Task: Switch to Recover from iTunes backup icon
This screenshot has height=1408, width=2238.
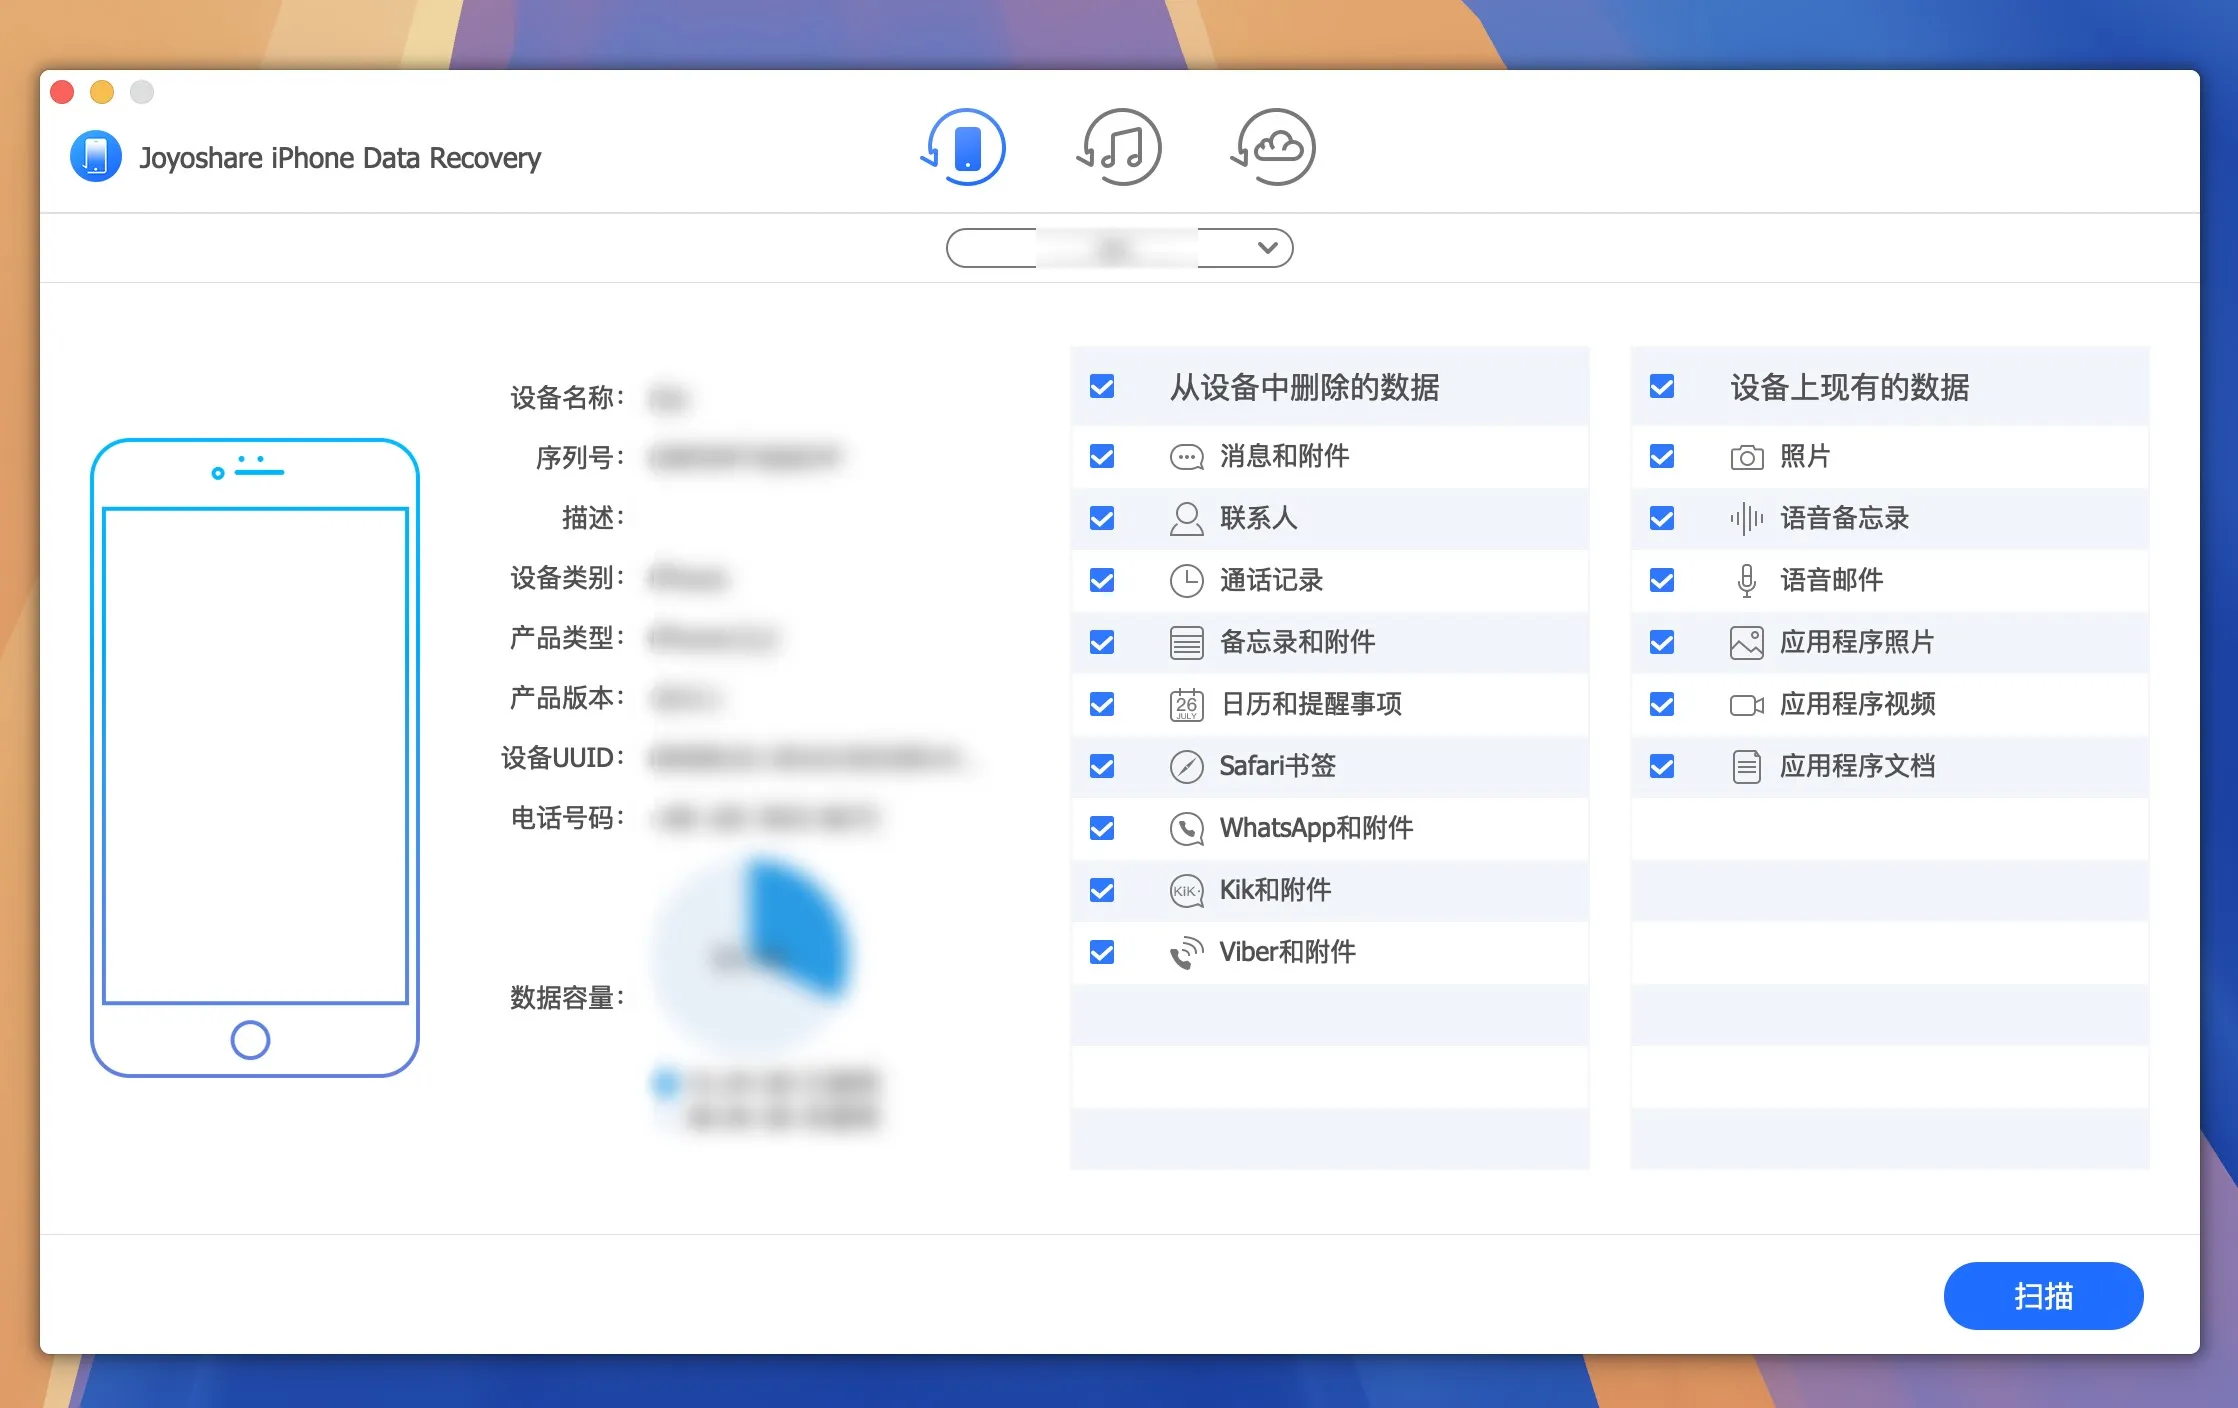Action: tap(1119, 148)
